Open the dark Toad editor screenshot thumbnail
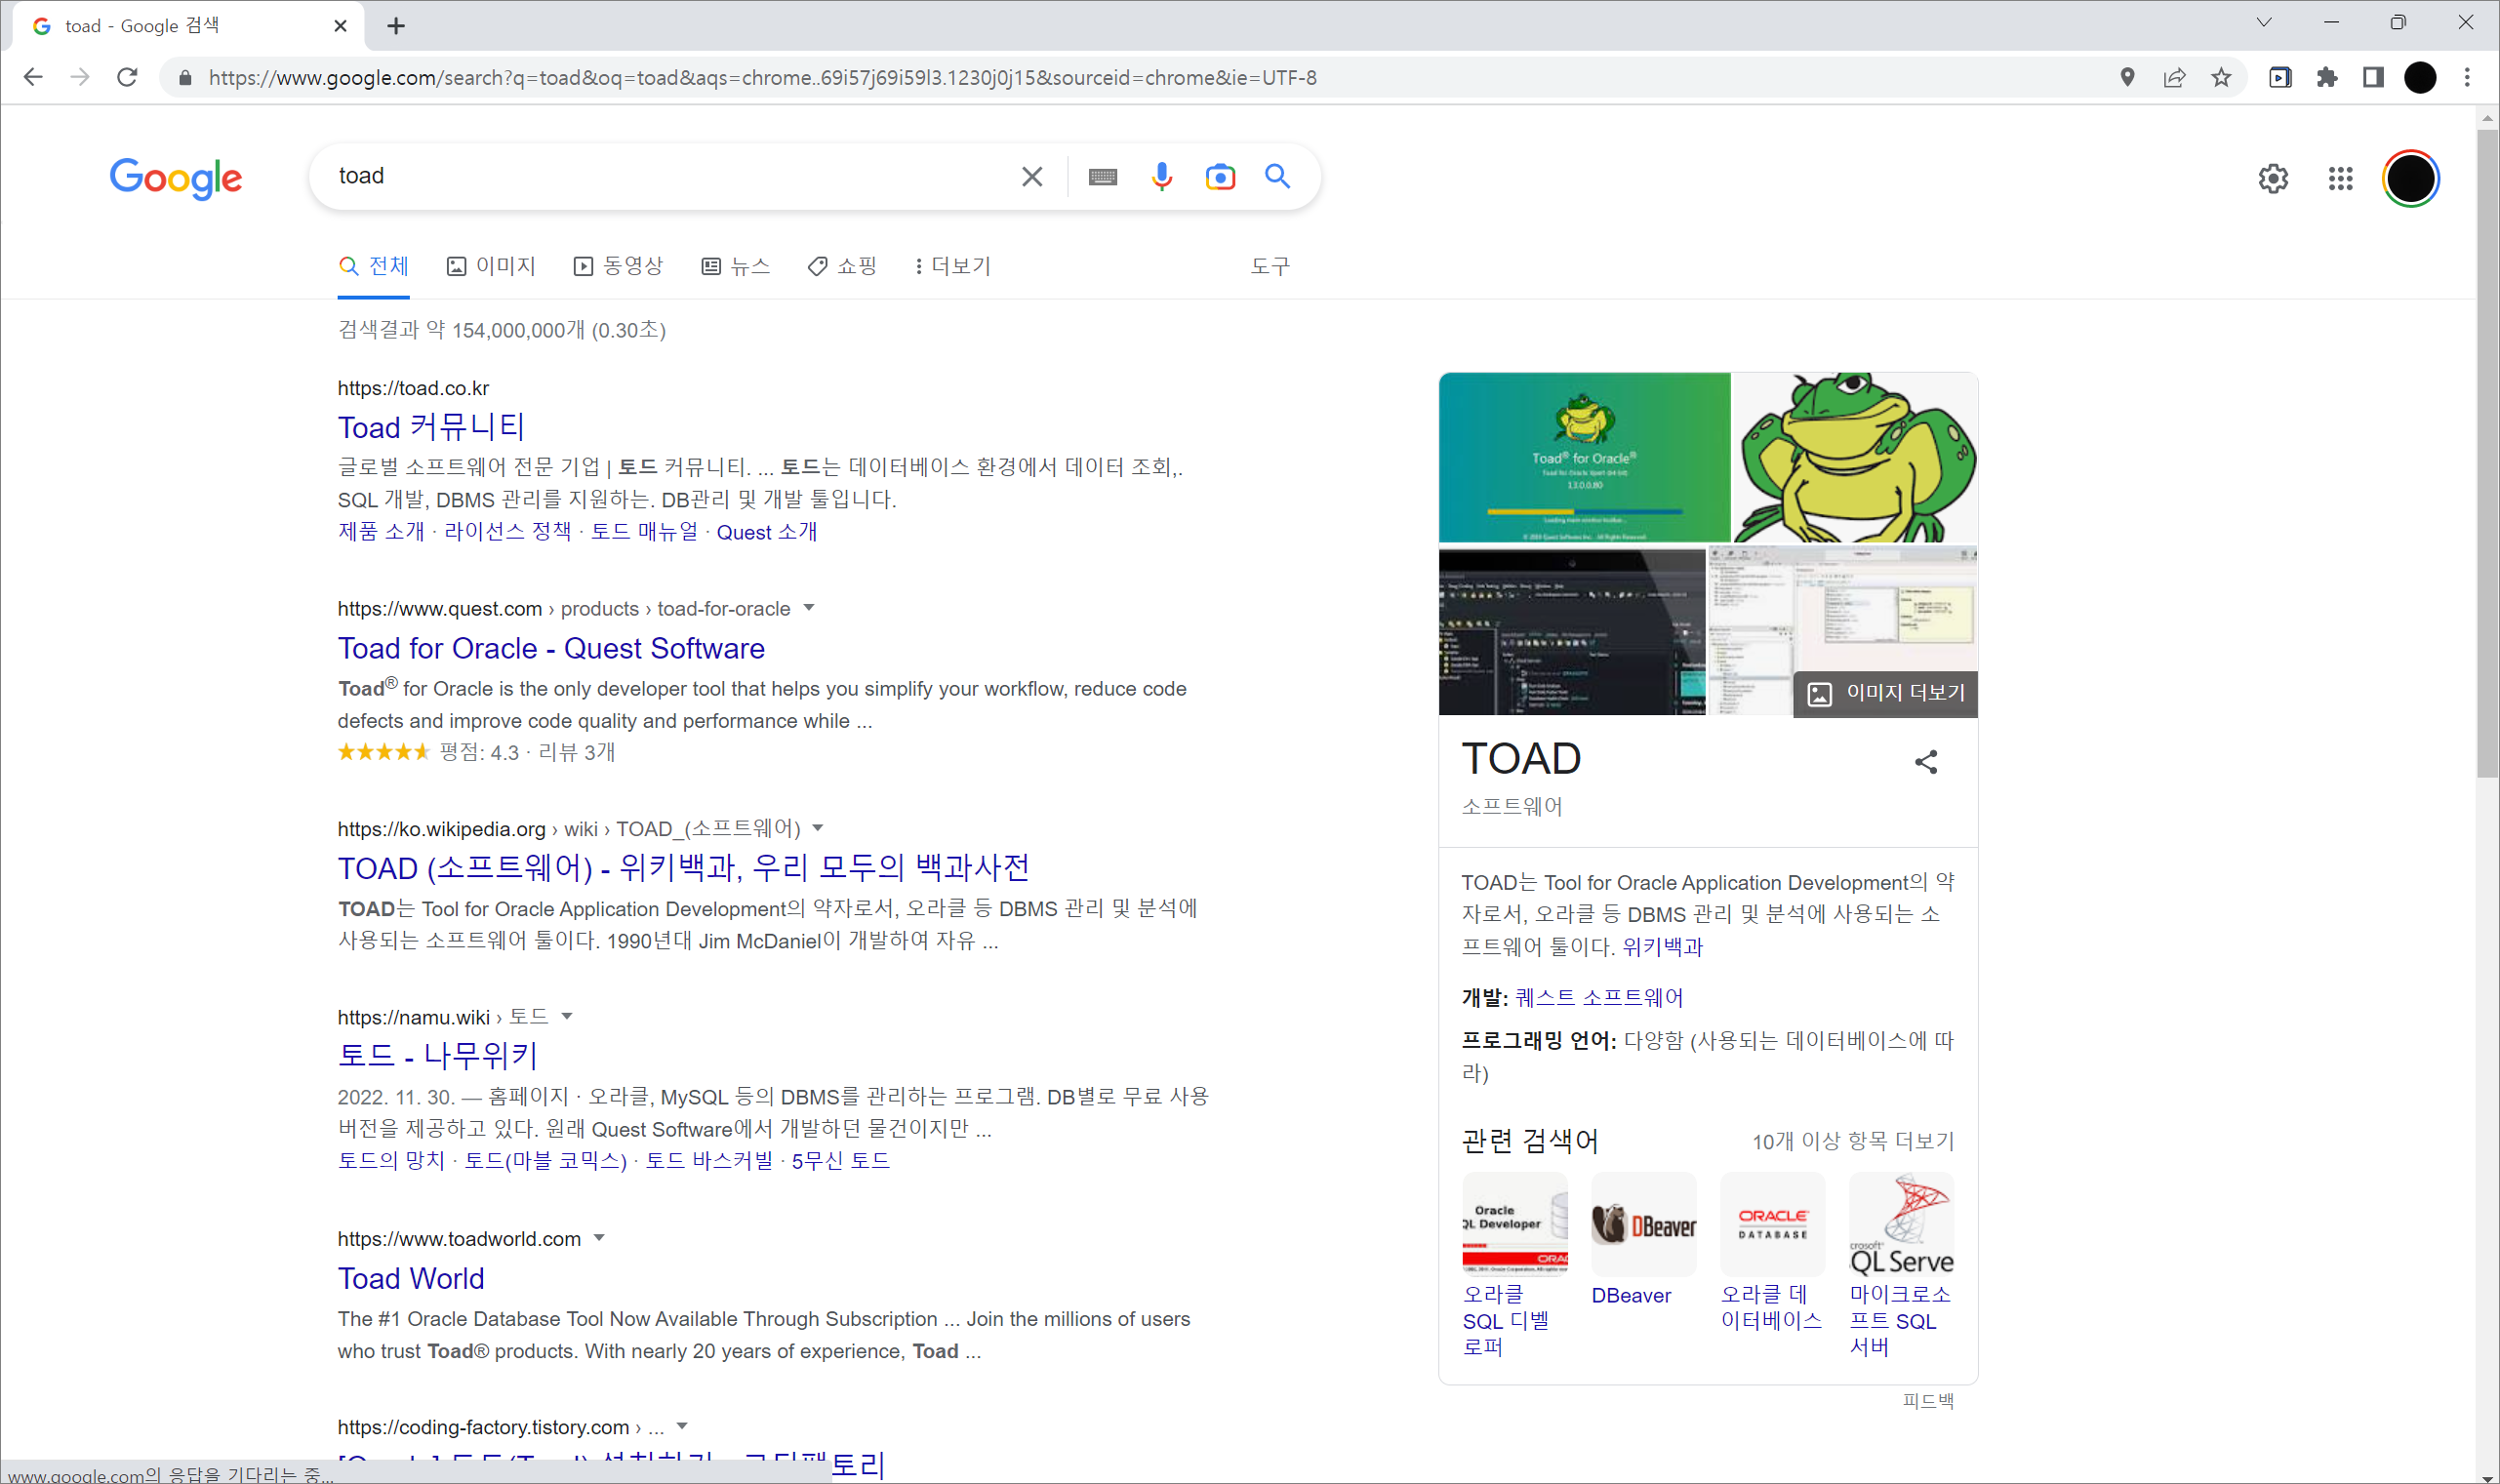The height and width of the screenshot is (1484, 2500). (1572, 631)
